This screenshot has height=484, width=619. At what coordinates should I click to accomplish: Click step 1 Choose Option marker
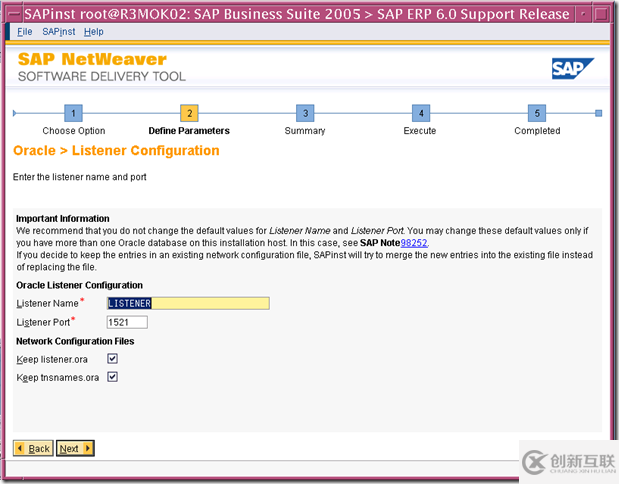[73, 113]
